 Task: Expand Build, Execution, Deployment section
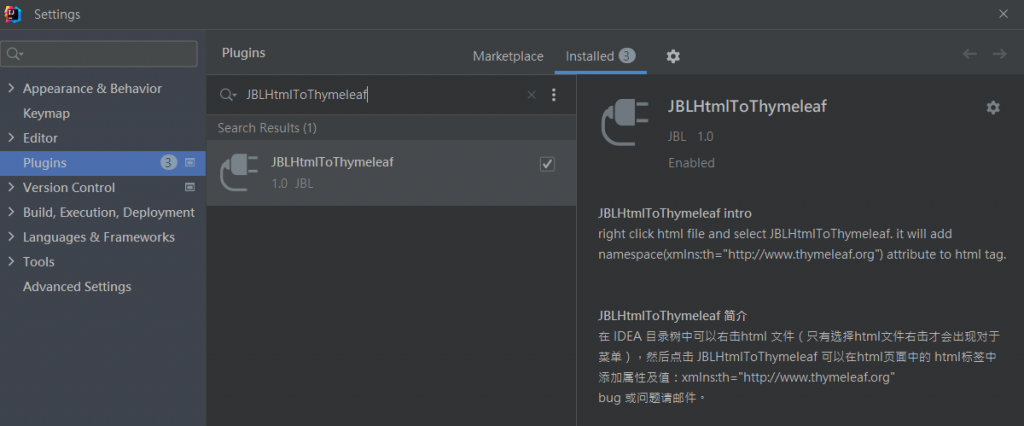(x=10, y=212)
